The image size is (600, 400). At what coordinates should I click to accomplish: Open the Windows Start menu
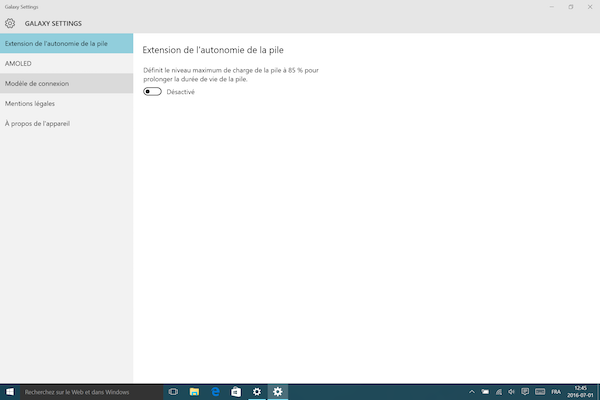tap(10, 392)
